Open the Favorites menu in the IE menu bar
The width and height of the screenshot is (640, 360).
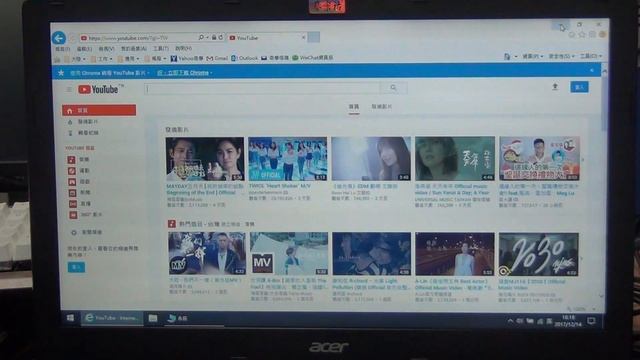[x=133, y=49]
